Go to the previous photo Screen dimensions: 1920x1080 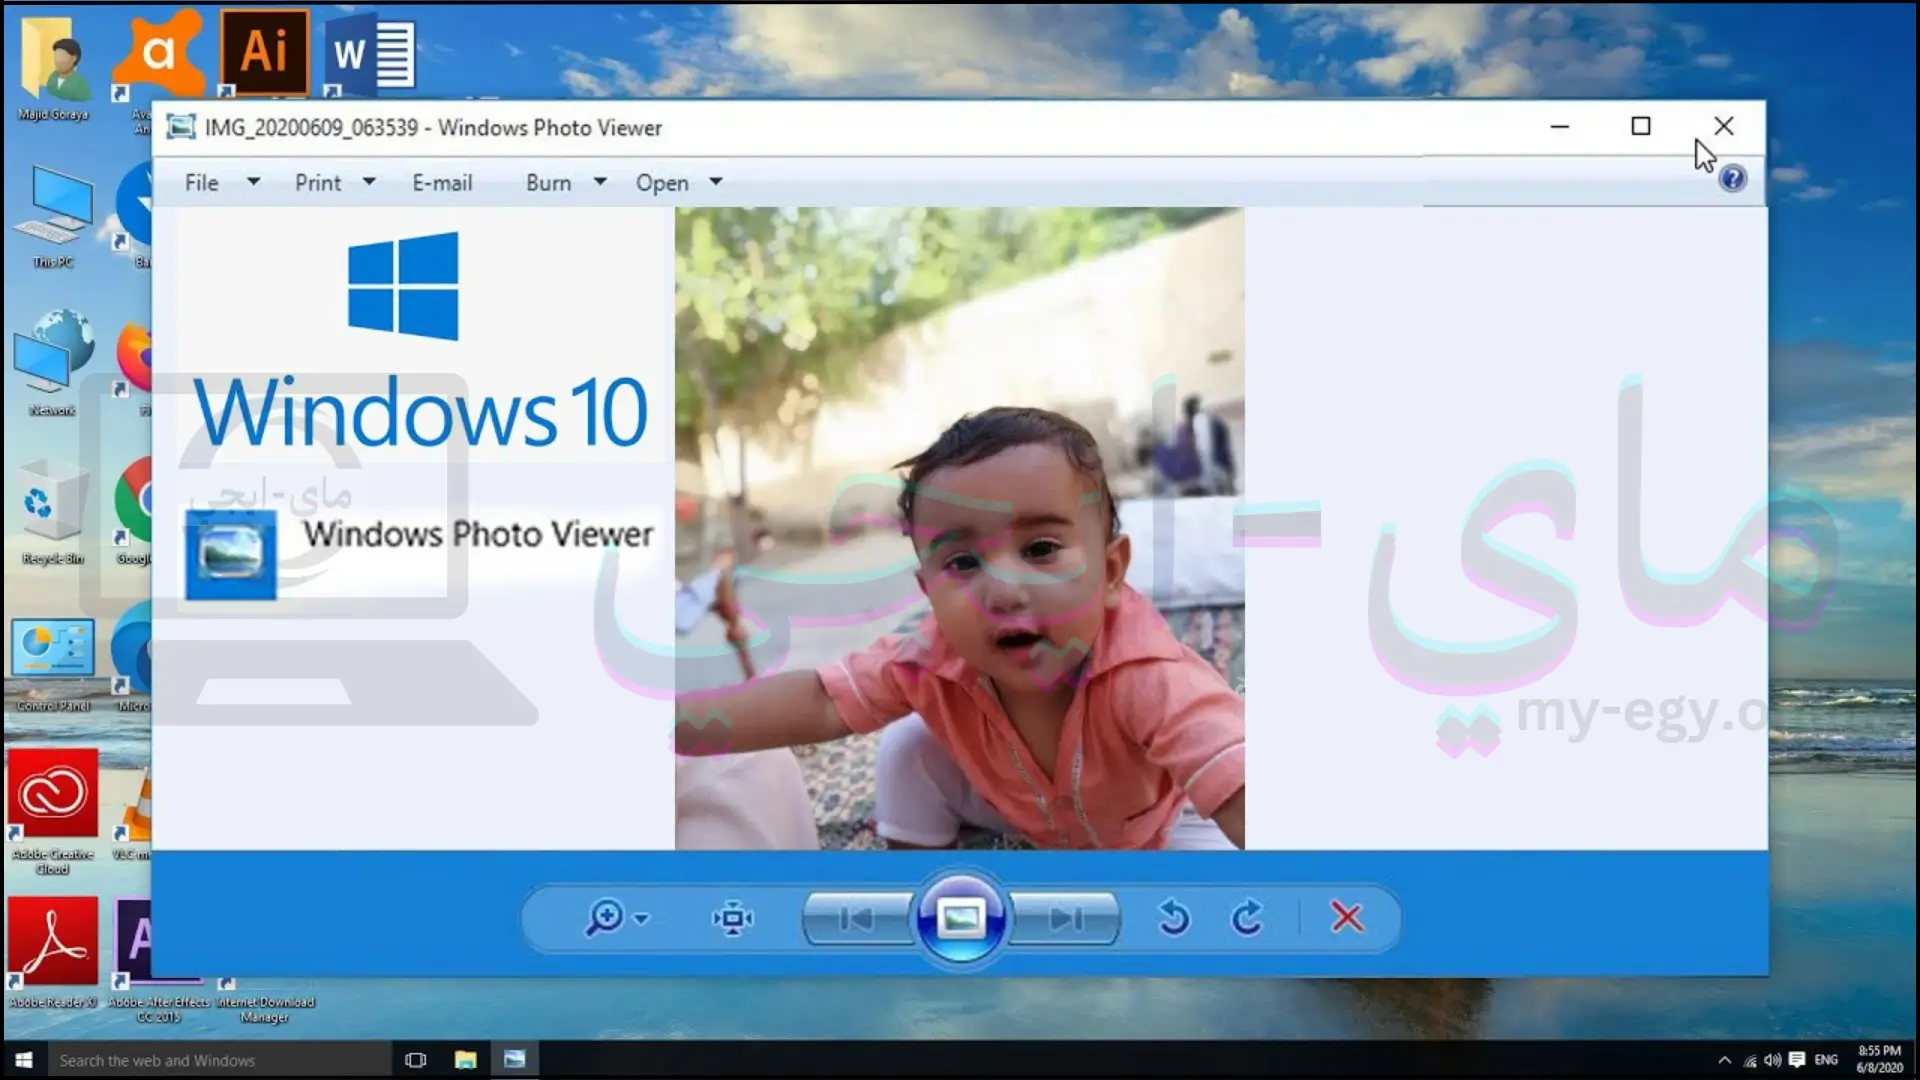[857, 918]
